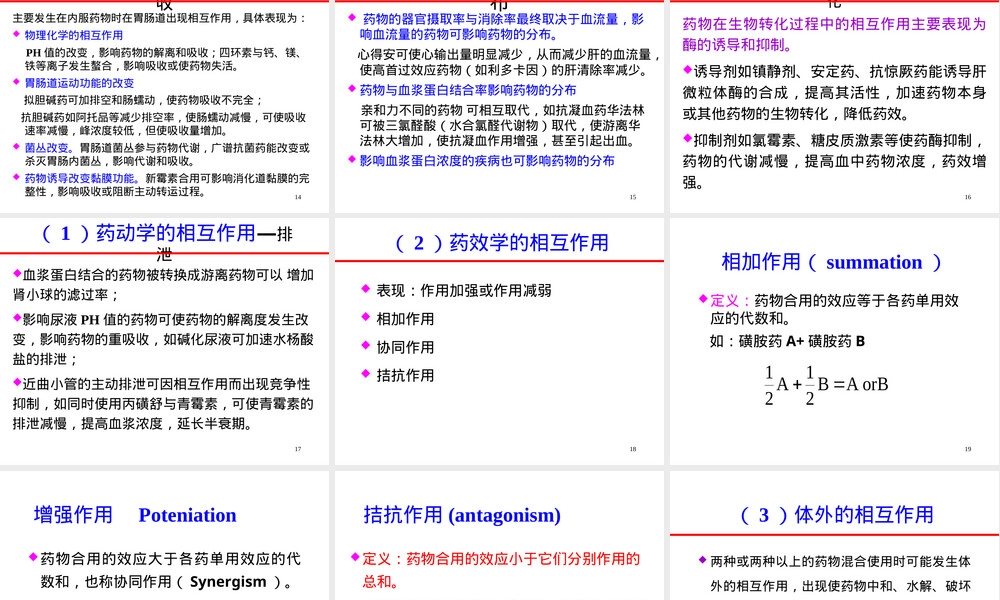Click the paragraph starting 心得安可使心输出量
The height and width of the screenshot is (600, 1000).
509,62
